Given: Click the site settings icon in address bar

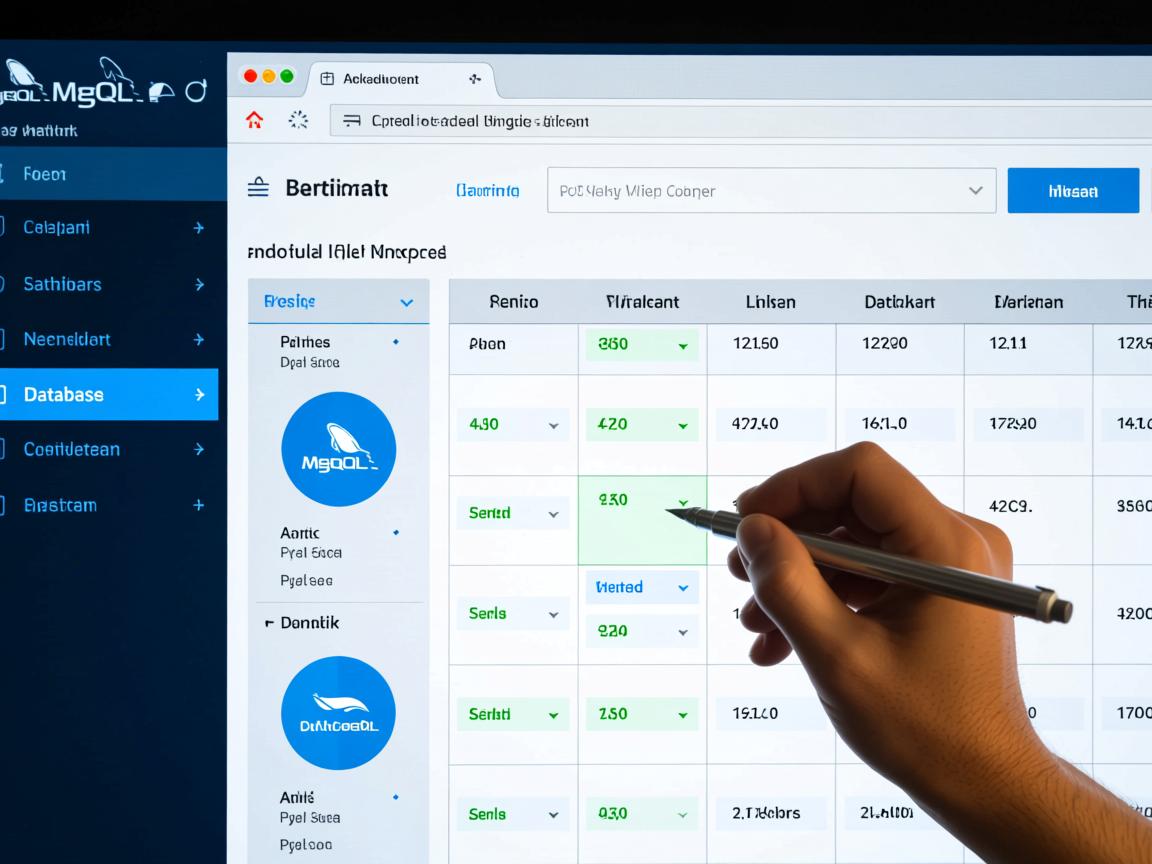Looking at the screenshot, I should [351, 121].
